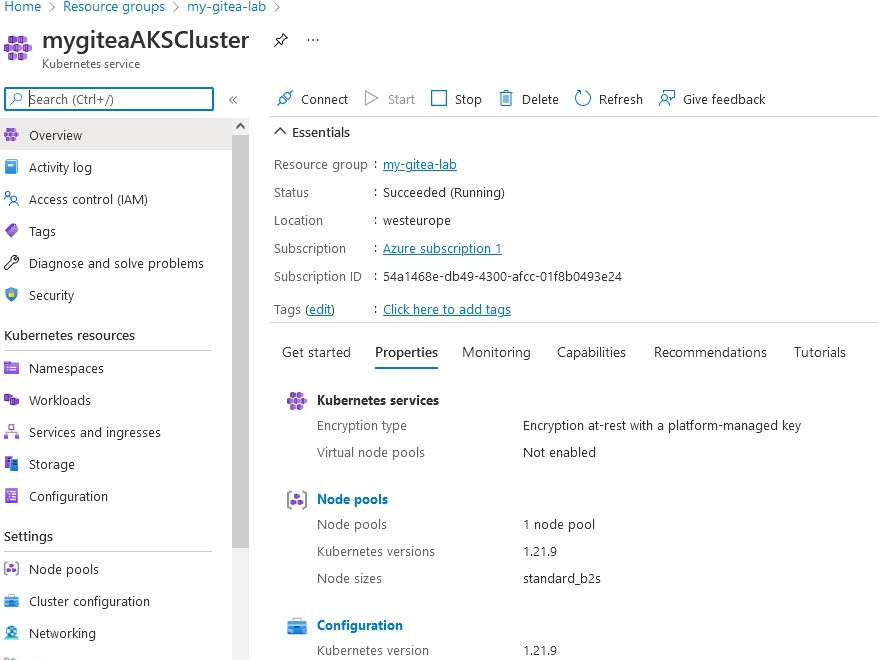Screen dimensions: 878x660
Task: Click the Configuration briefcase icon in Properties pane
Action: [297, 625]
